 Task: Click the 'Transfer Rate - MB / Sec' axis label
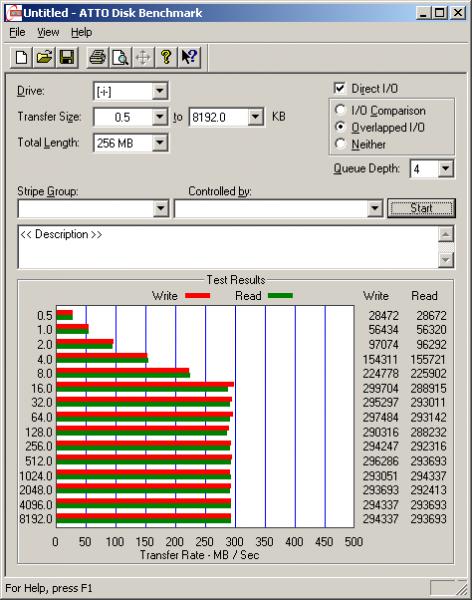199,555
